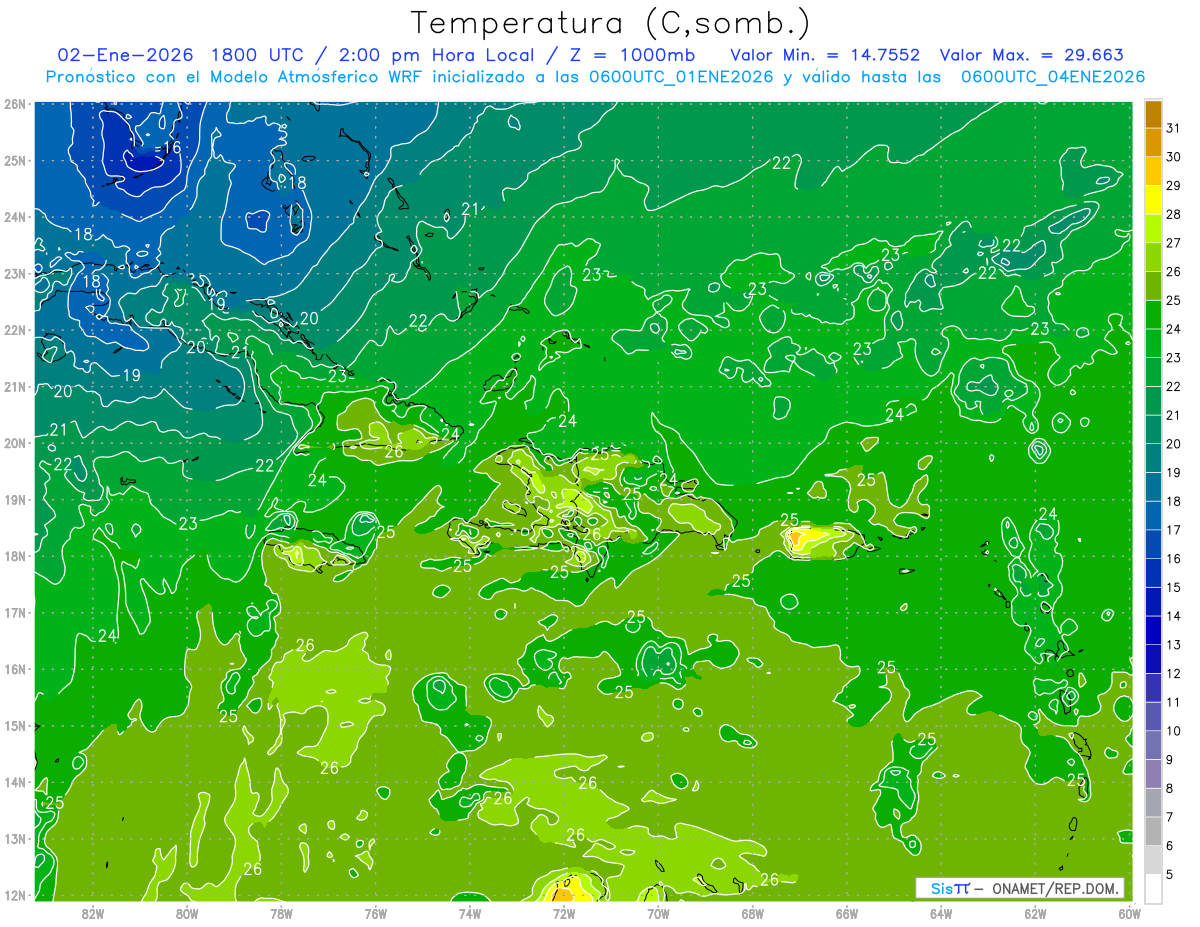
Task: Click the purple swatch between 9 and 10
Action: [1153, 745]
